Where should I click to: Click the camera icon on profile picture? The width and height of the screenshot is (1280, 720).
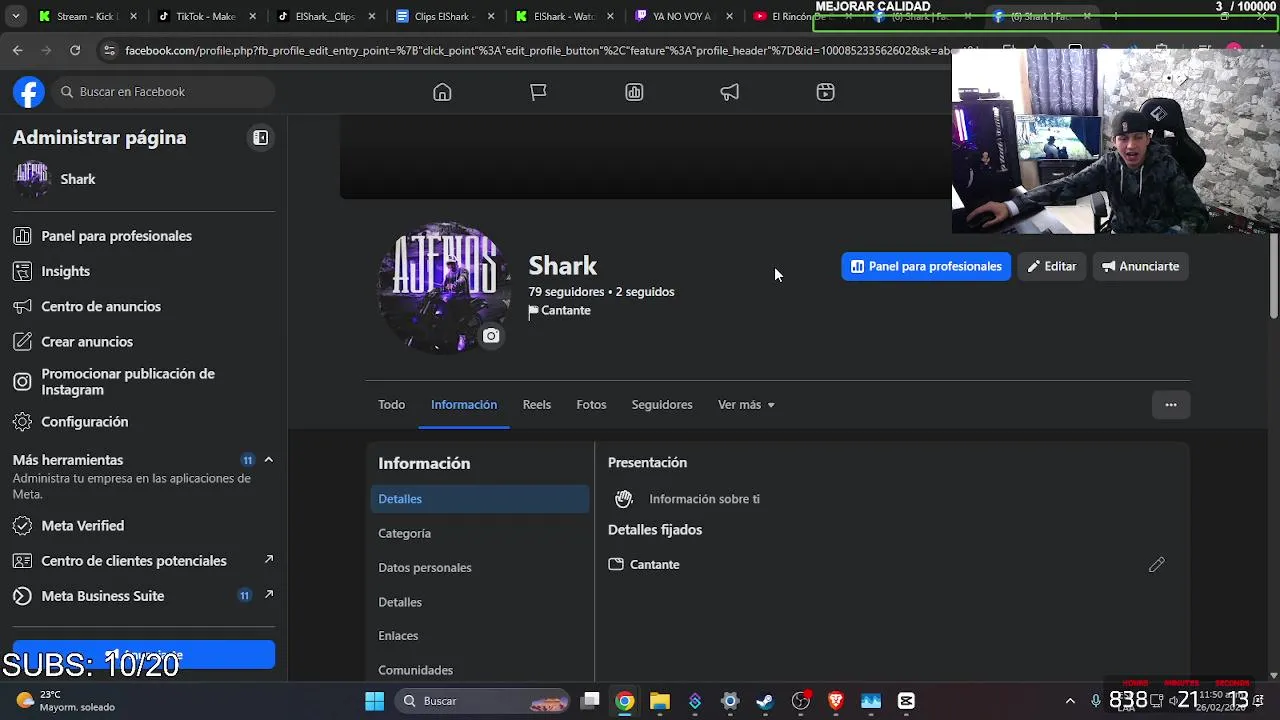click(x=491, y=336)
